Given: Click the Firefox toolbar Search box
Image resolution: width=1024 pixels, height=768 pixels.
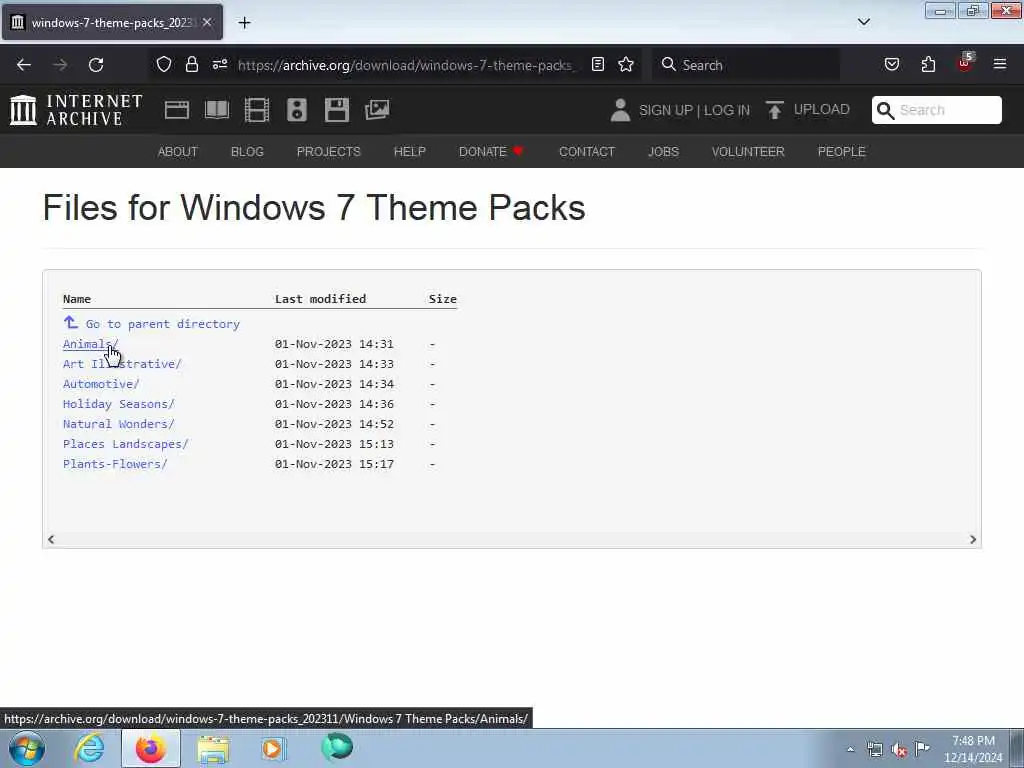Looking at the screenshot, I should (746, 65).
